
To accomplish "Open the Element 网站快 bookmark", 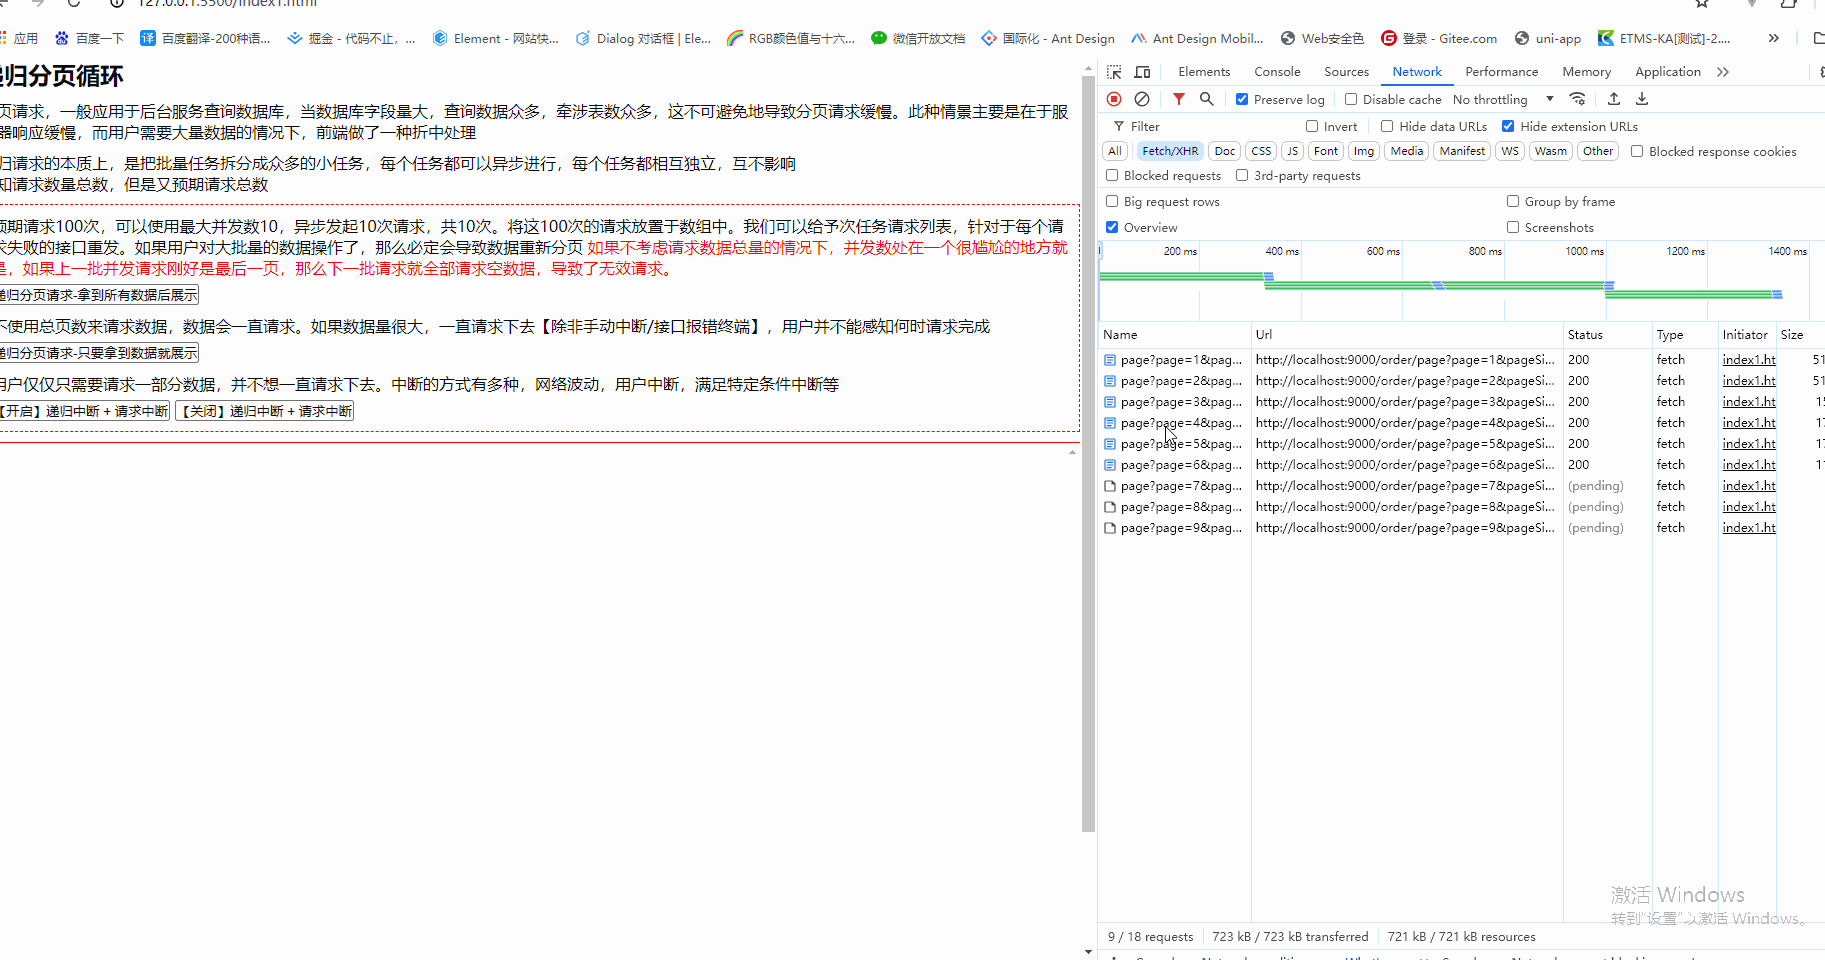I will (x=496, y=39).
